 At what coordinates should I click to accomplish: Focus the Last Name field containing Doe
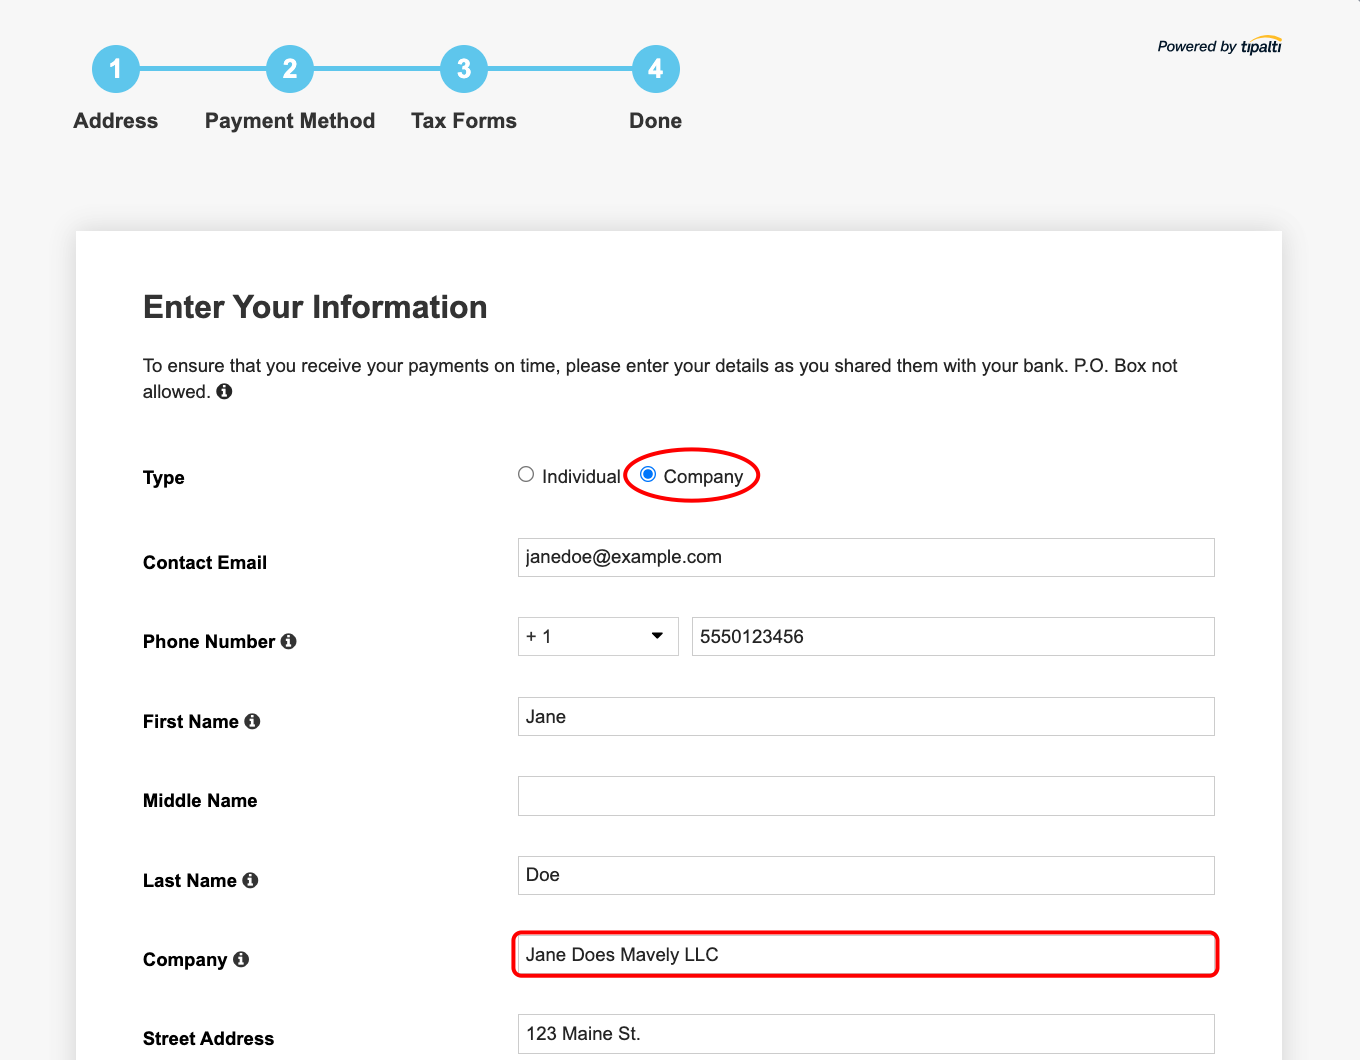(866, 875)
